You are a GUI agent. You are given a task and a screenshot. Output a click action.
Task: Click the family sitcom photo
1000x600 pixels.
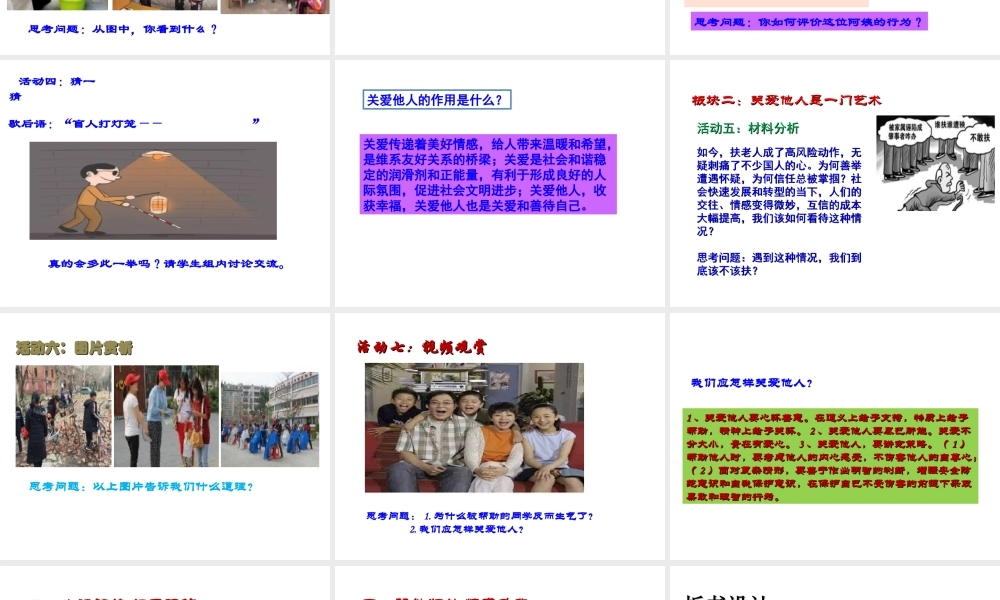474,428
